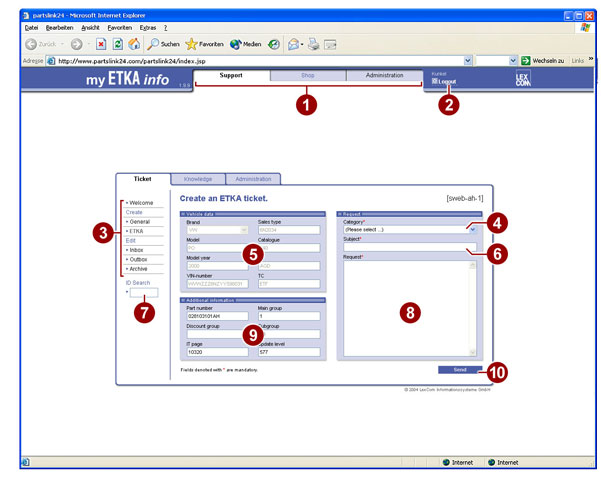
Task: Click the browser Back (Zurück) arrow icon
Action: click(x=30, y=44)
